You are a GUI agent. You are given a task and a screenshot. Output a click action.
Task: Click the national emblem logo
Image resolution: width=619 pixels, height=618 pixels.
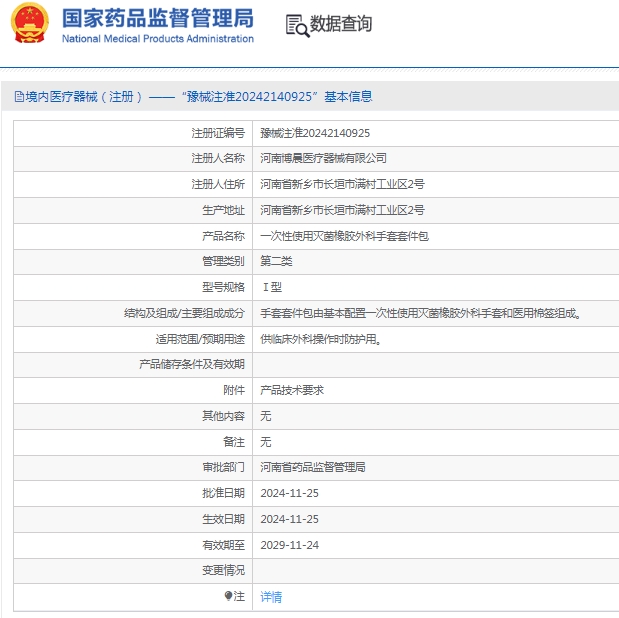30,23
